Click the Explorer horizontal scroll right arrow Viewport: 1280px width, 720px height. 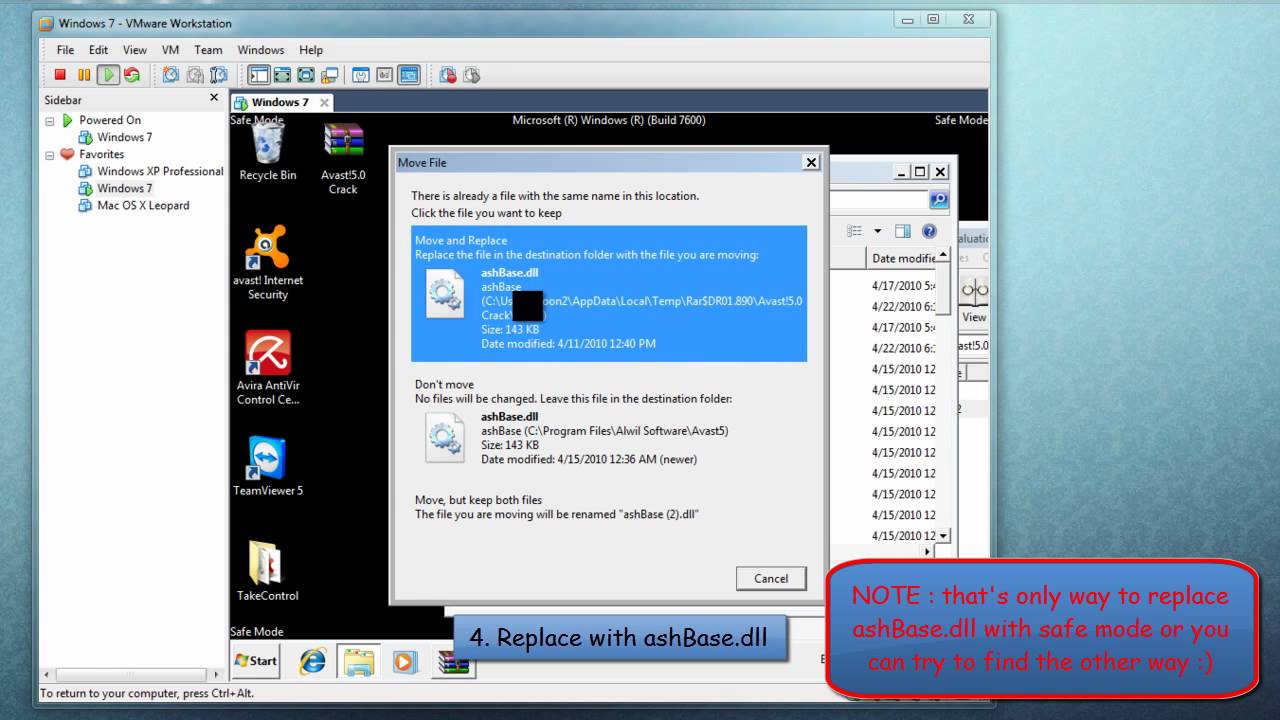click(927, 551)
